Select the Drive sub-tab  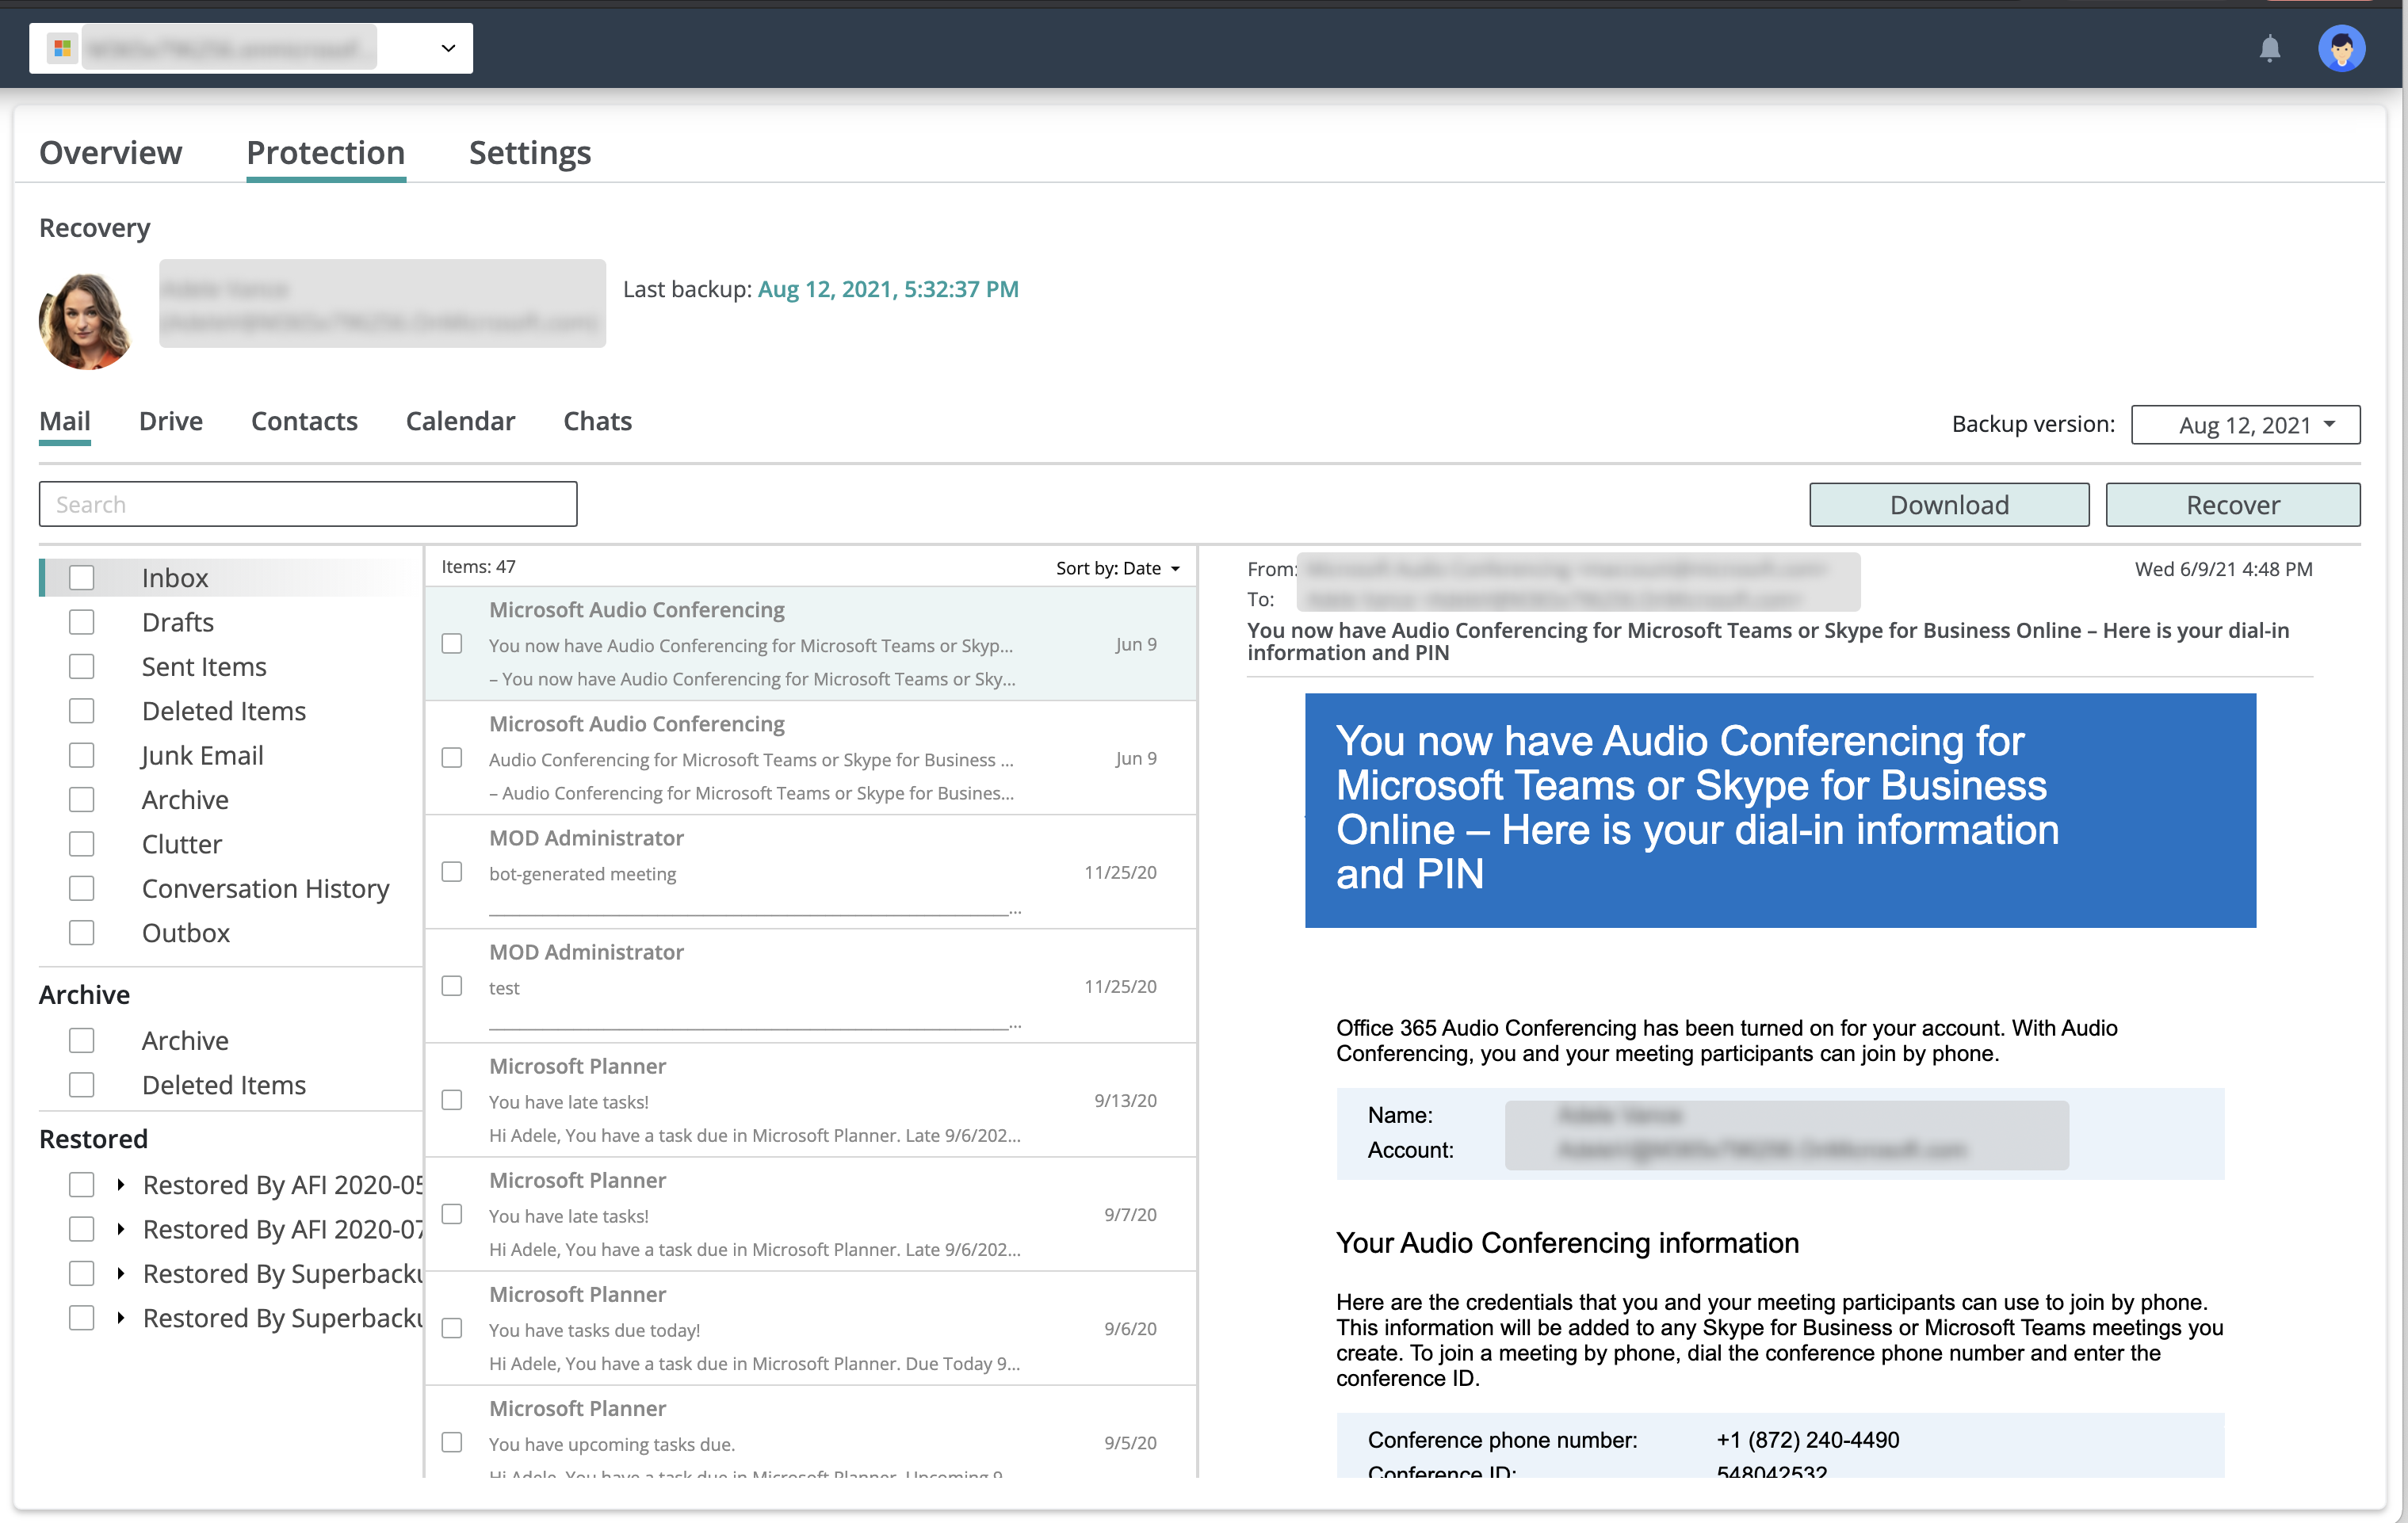tap(171, 421)
